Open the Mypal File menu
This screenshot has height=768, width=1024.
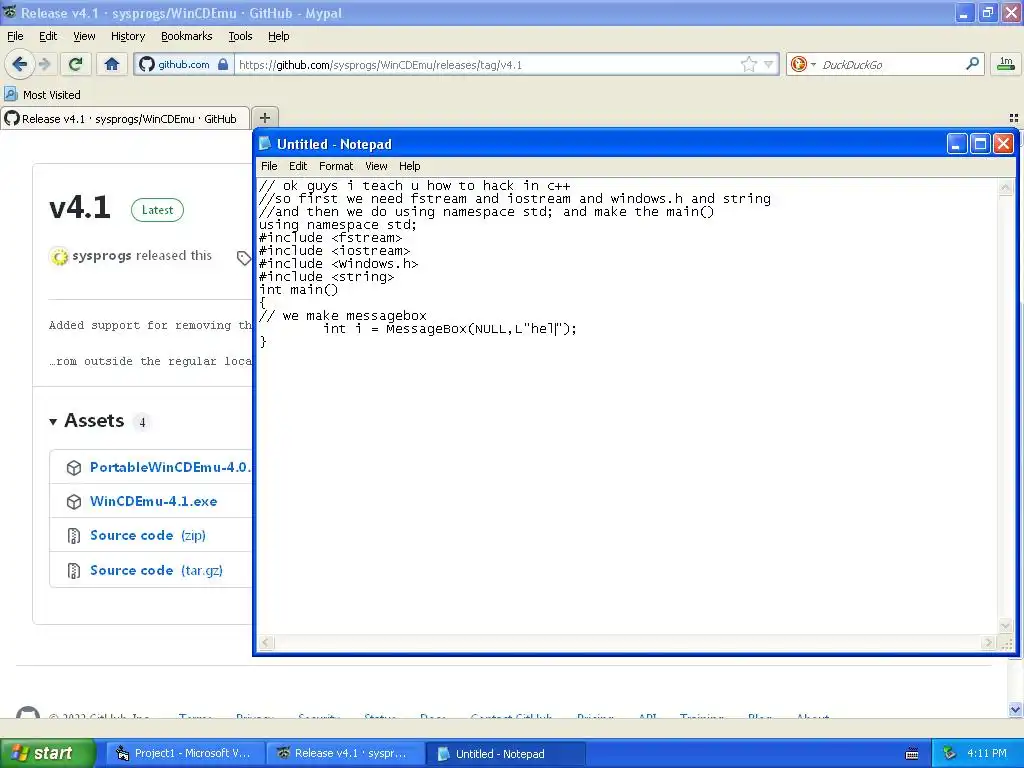point(15,36)
